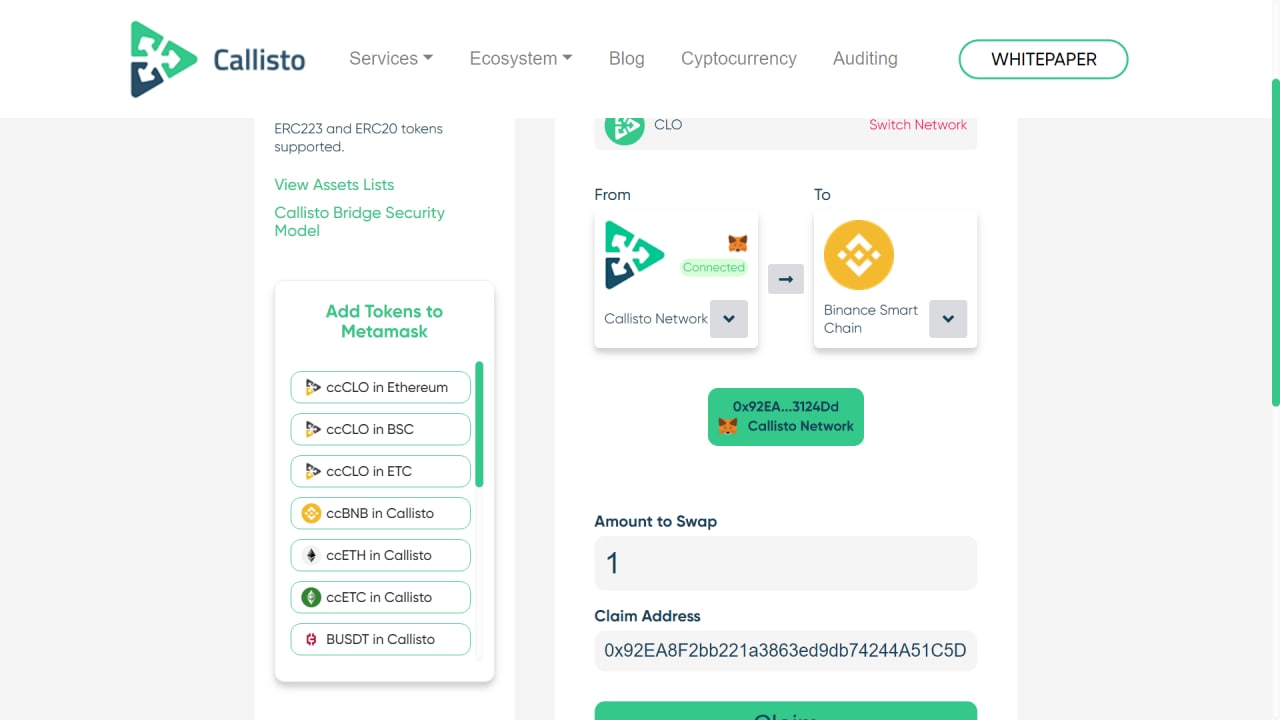Add ccBNB in Callisto to Metamask
The image size is (1280, 720).
[x=380, y=513]
